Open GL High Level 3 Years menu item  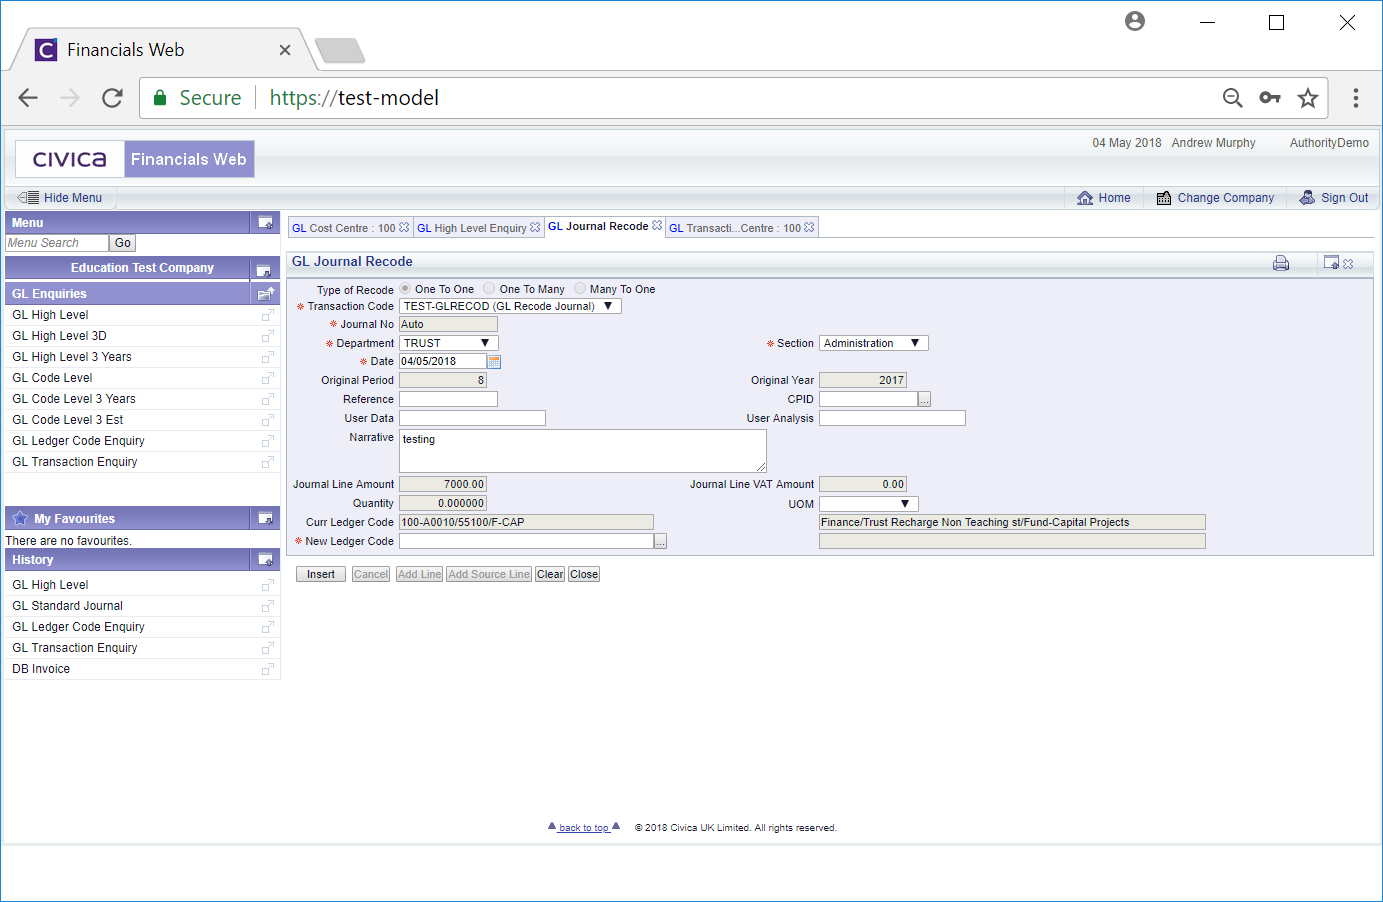point(72,357)
